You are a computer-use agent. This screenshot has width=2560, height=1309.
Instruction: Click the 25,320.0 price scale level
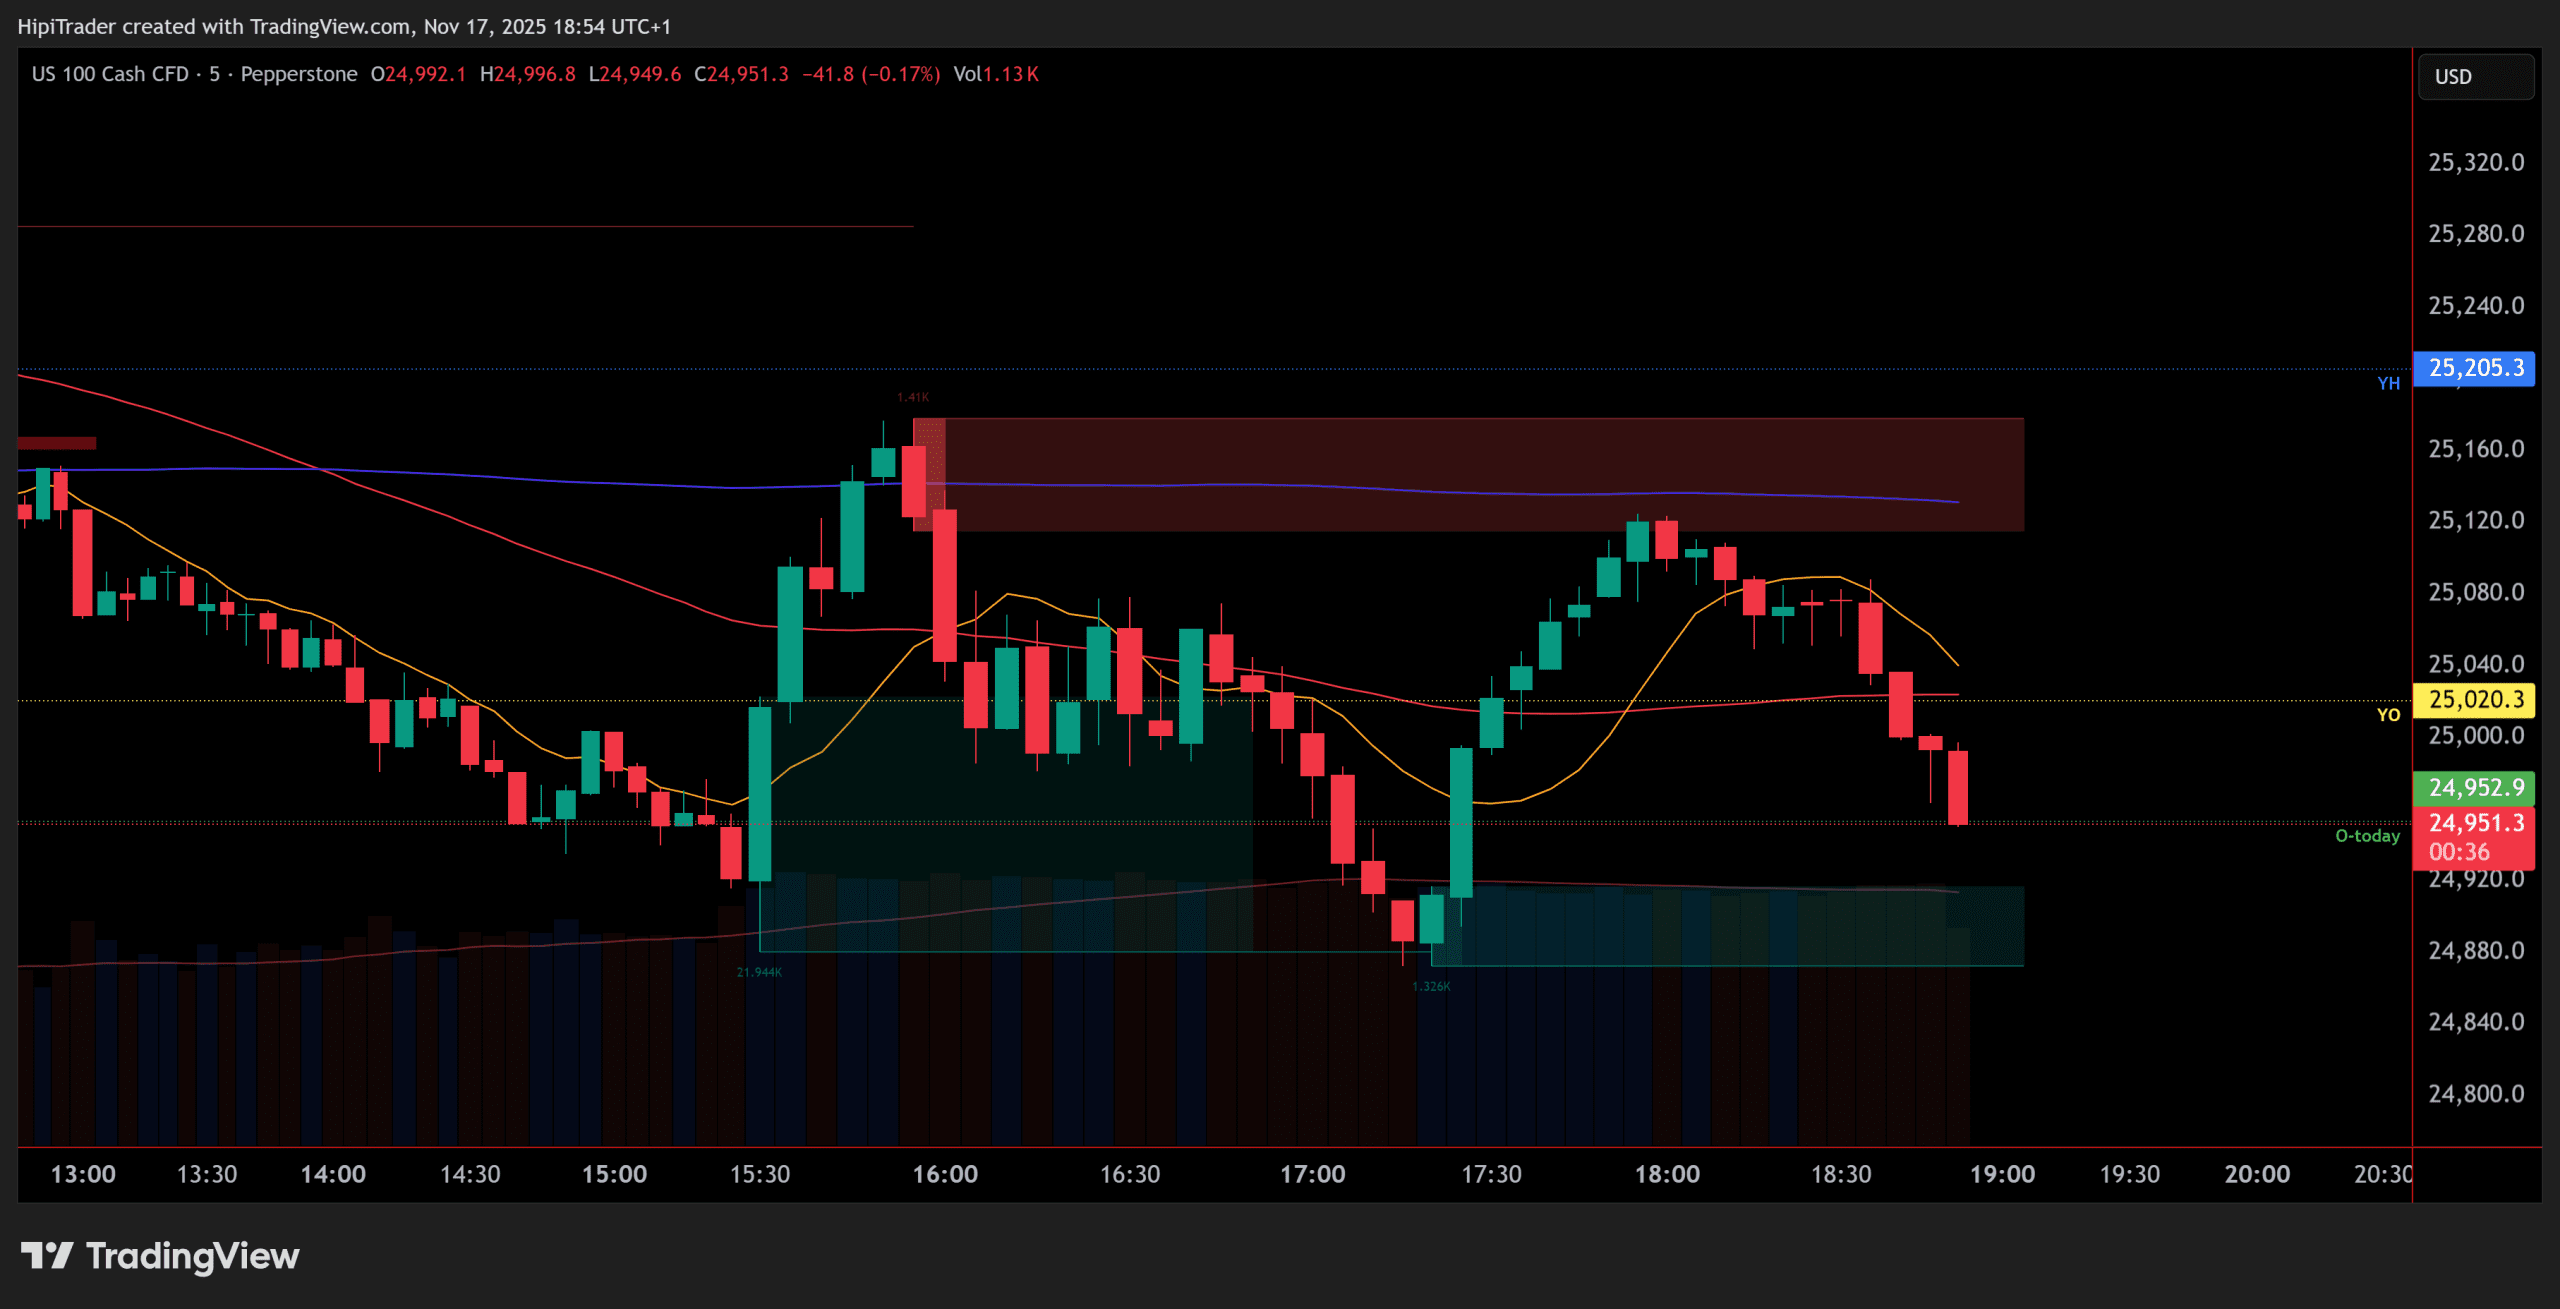pyautogui.click(x=2476, y=162)
